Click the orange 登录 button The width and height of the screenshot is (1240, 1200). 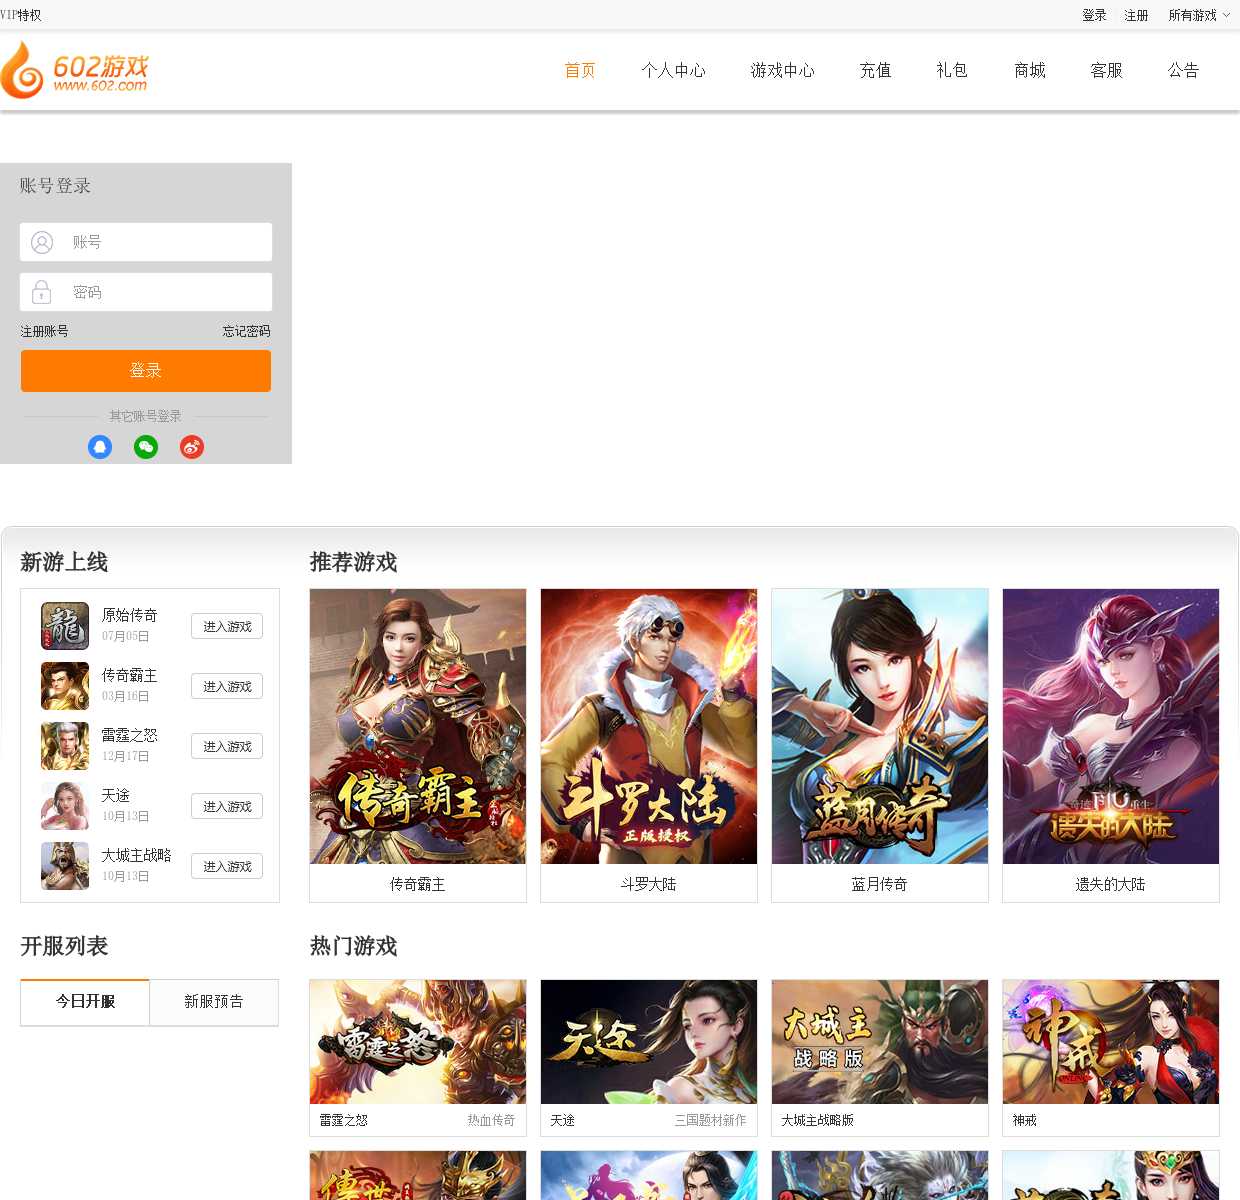(x=146, y=371)
